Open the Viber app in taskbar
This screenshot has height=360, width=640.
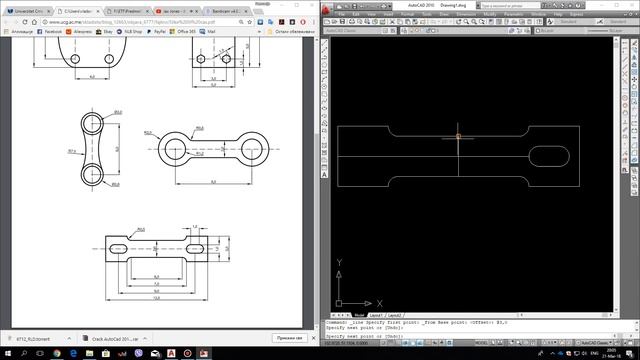139,353
